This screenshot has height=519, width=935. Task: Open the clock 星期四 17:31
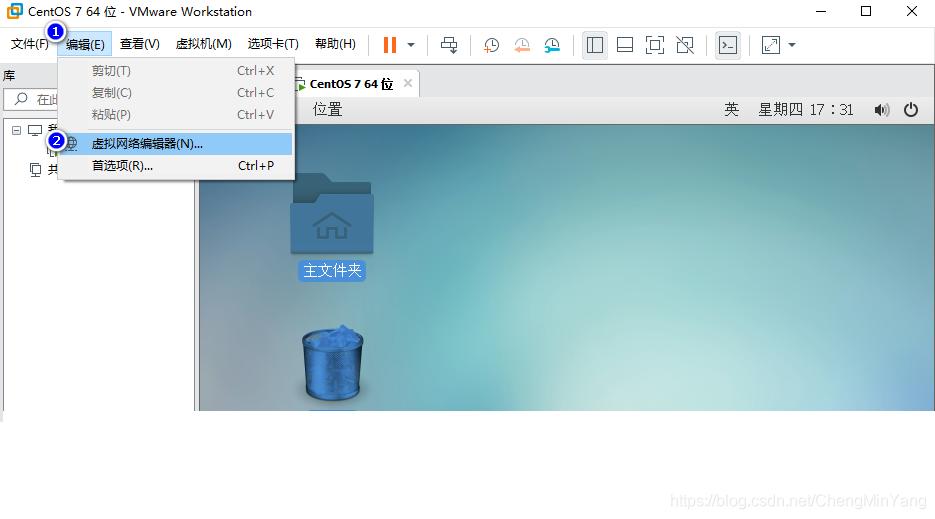[x=806, y=110]
